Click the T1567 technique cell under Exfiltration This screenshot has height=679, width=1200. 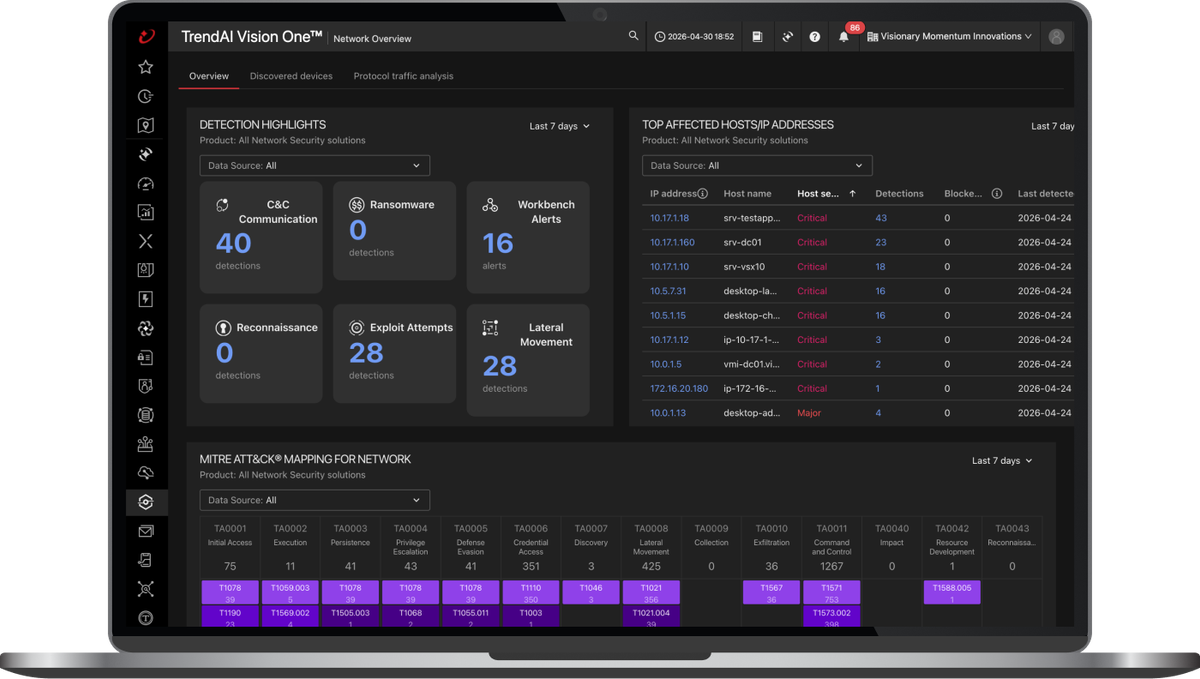[x=771, y=593]
